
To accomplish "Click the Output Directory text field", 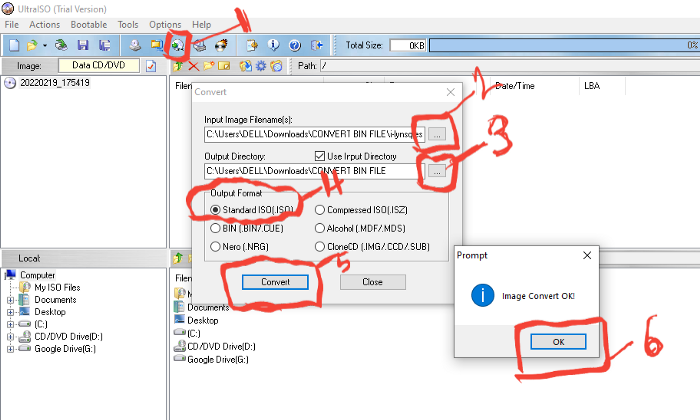I will (314, 171).
